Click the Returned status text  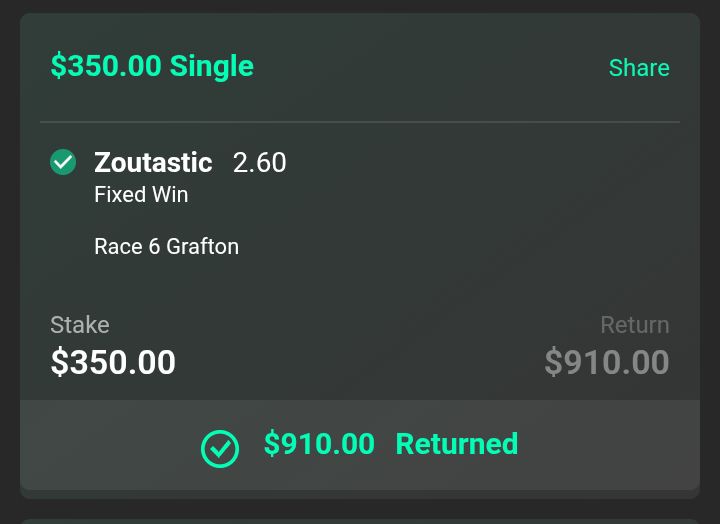(x=457, y=444)
